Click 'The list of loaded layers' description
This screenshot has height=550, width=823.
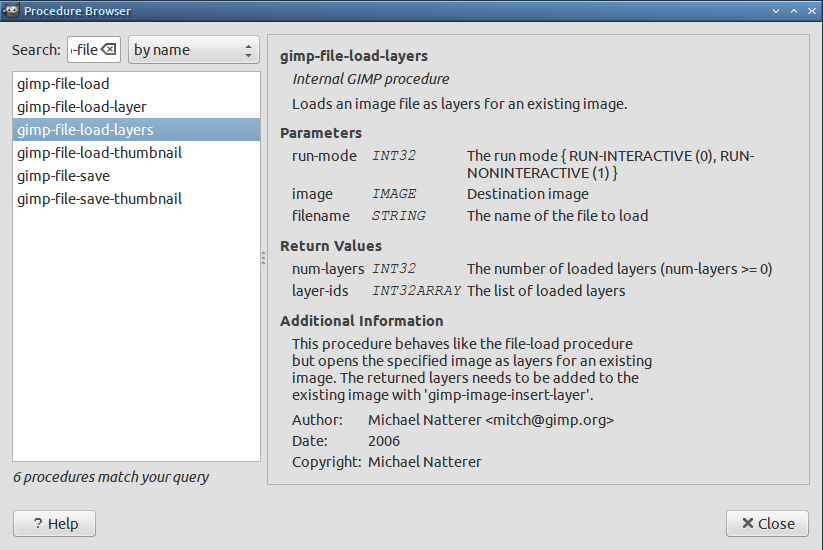tap(546, 291)
